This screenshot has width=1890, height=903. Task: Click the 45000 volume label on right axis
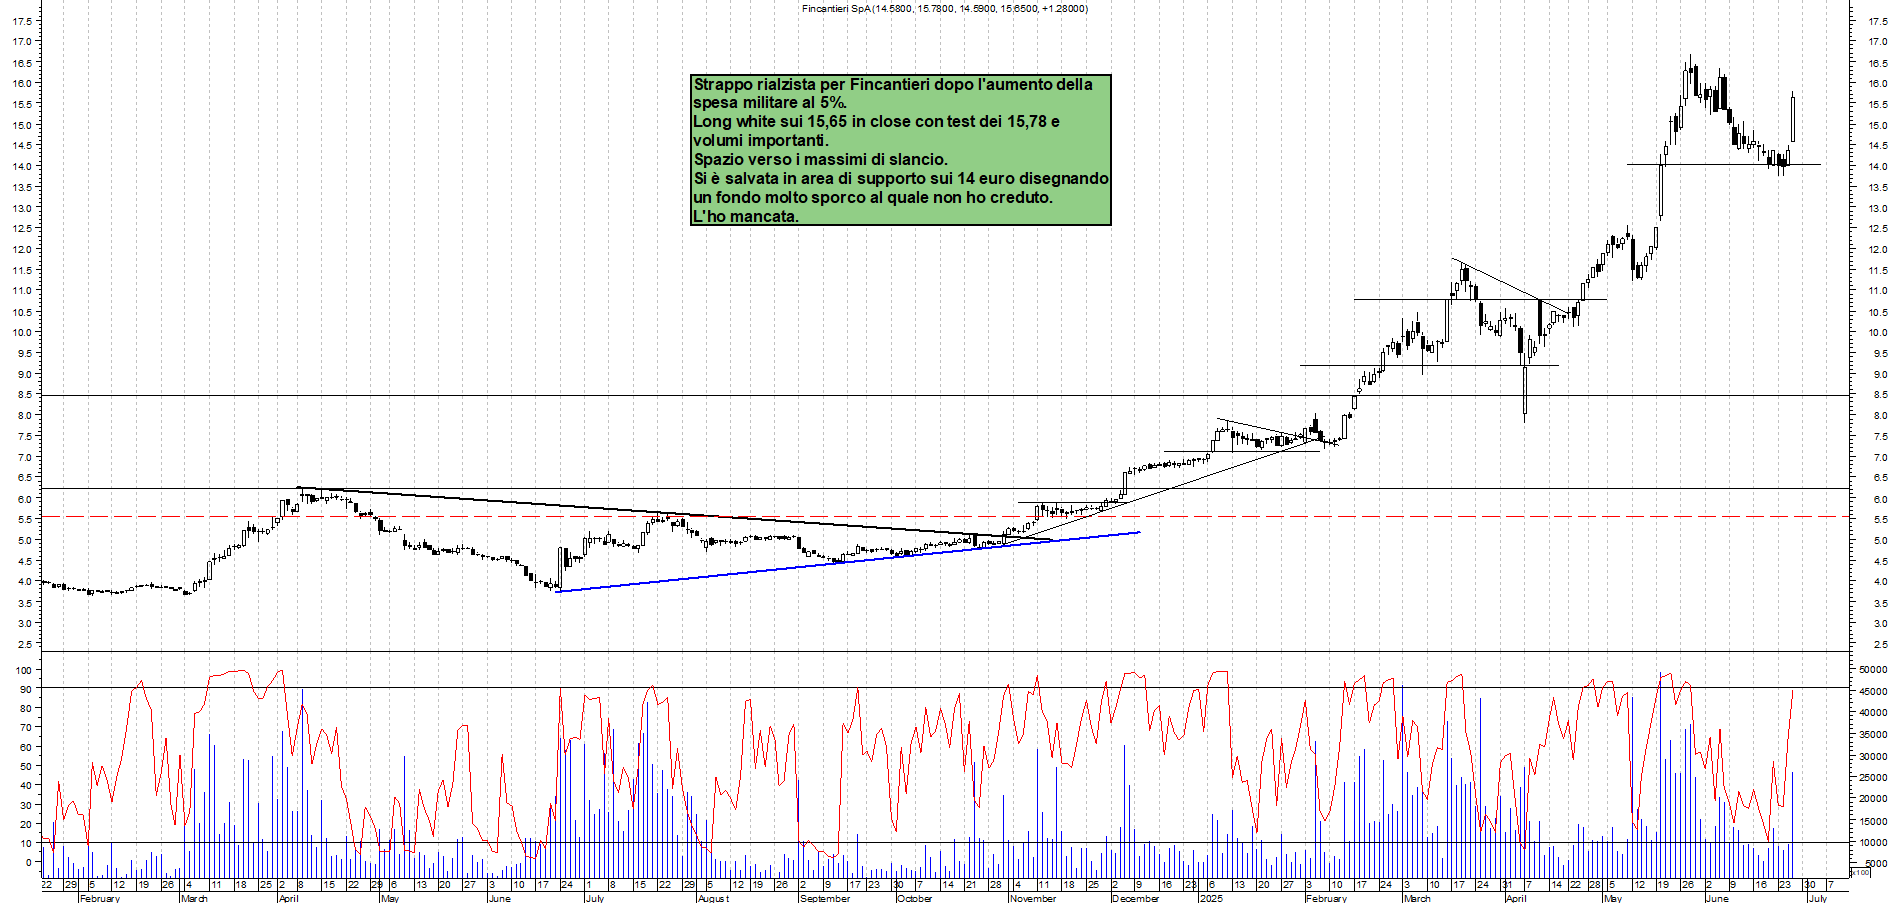click(1872, 691)
